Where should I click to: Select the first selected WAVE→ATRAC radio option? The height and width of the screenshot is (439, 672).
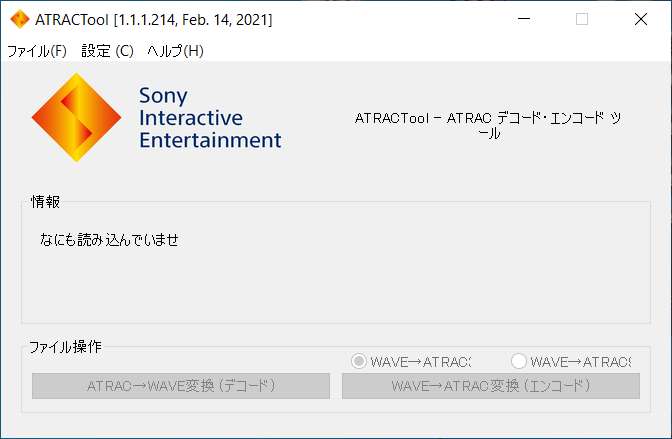(x=358, y=361)
